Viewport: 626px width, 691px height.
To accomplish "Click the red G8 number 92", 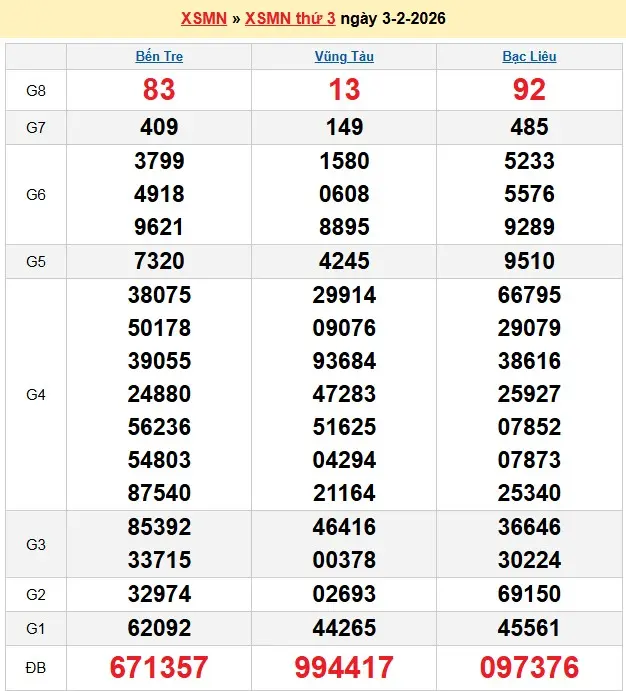I will [x=529, y=90].
